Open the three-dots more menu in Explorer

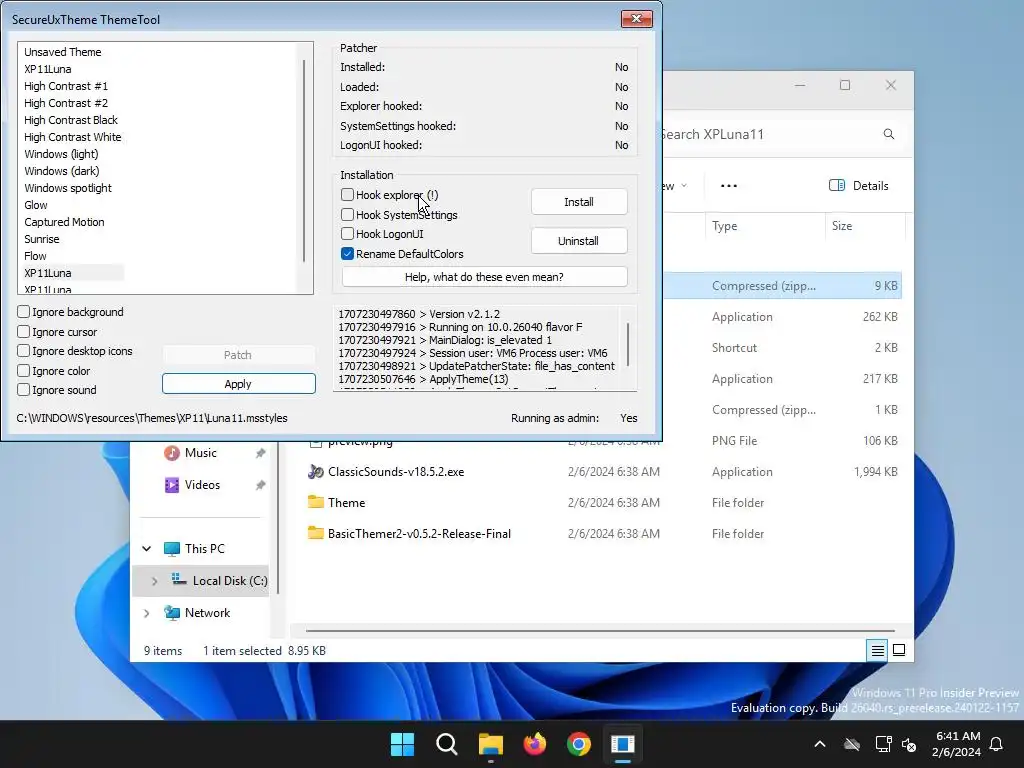coord(729,186)
